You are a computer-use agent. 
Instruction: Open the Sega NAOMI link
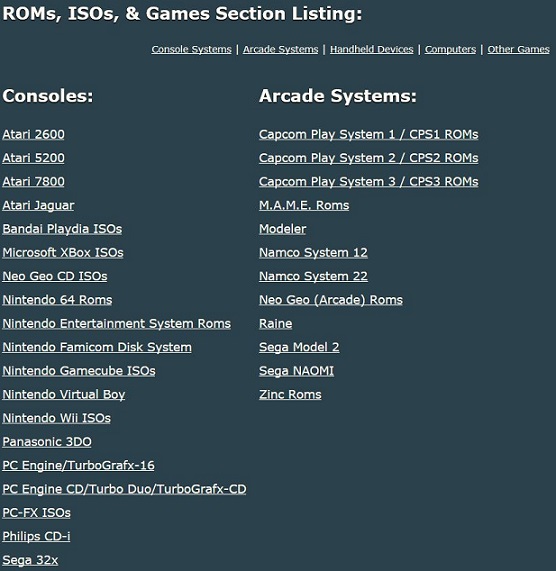[x=296, y=371]
